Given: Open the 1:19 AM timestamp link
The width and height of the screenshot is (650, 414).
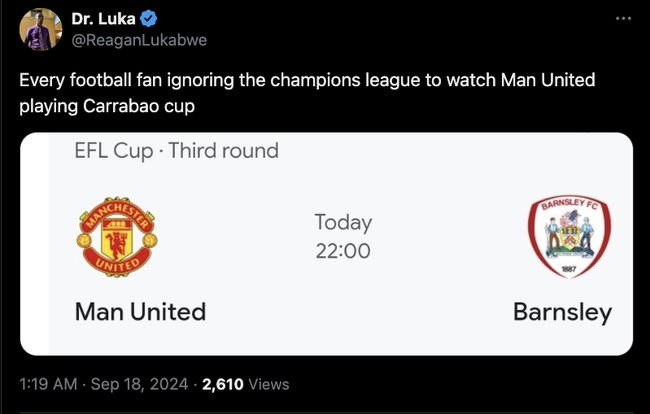Looking at the screenshot, I should (x=48, y=384).
